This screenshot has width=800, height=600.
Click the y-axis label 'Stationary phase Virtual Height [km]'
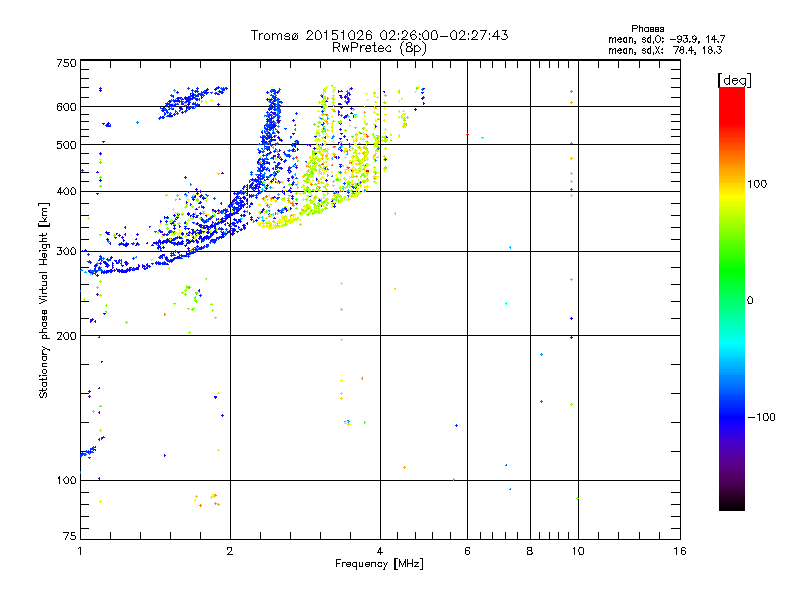pyautogui.click(x=43, y=300)
